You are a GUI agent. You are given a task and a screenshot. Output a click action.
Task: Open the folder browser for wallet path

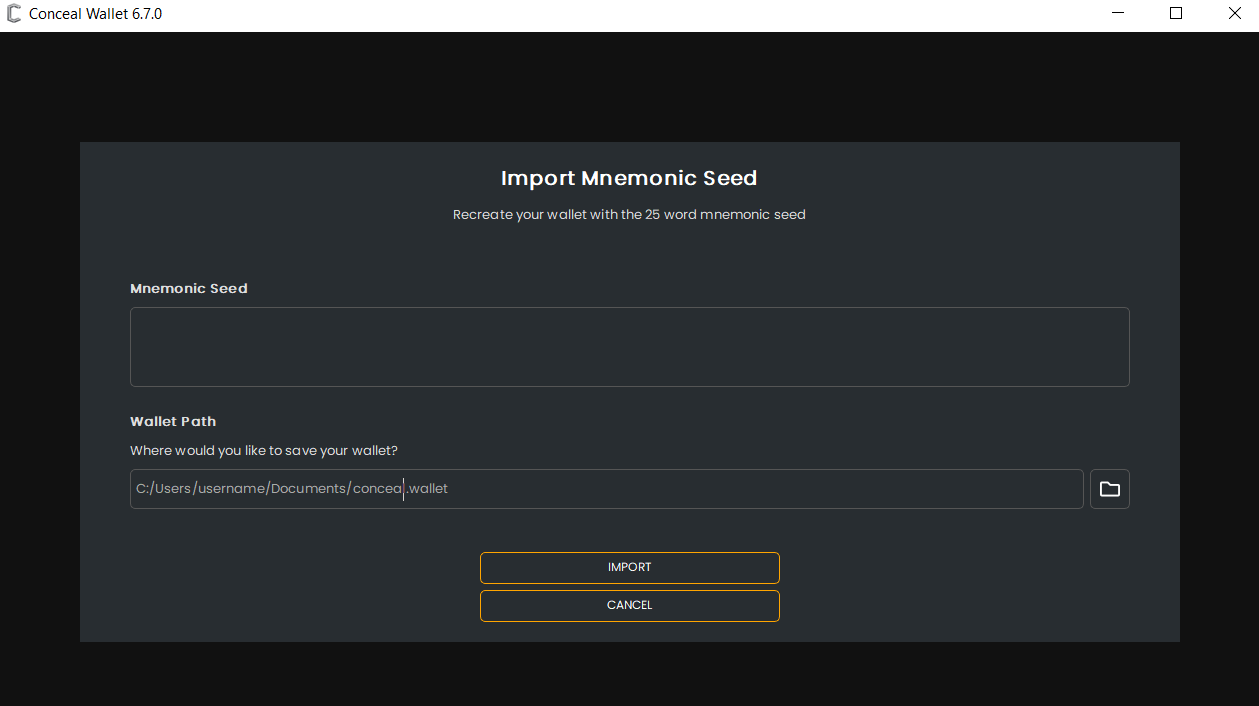coord(1109,489)
